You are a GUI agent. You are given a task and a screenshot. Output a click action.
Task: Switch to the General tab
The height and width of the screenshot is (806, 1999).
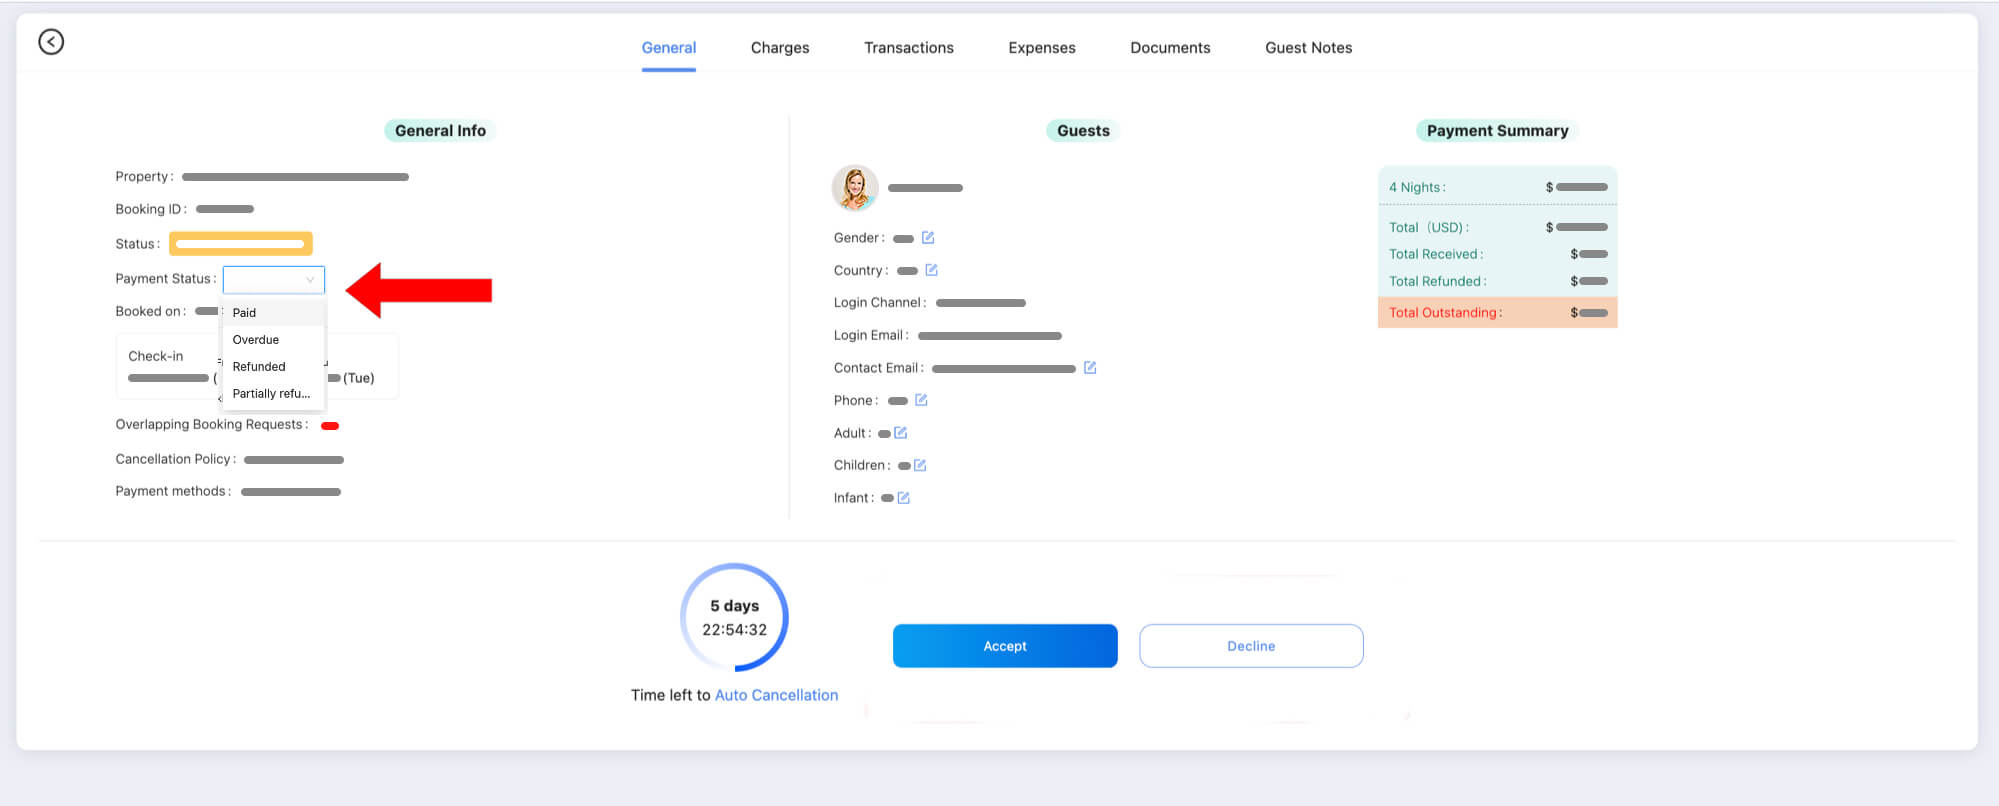pyautogui.click(x=669, y=48)
